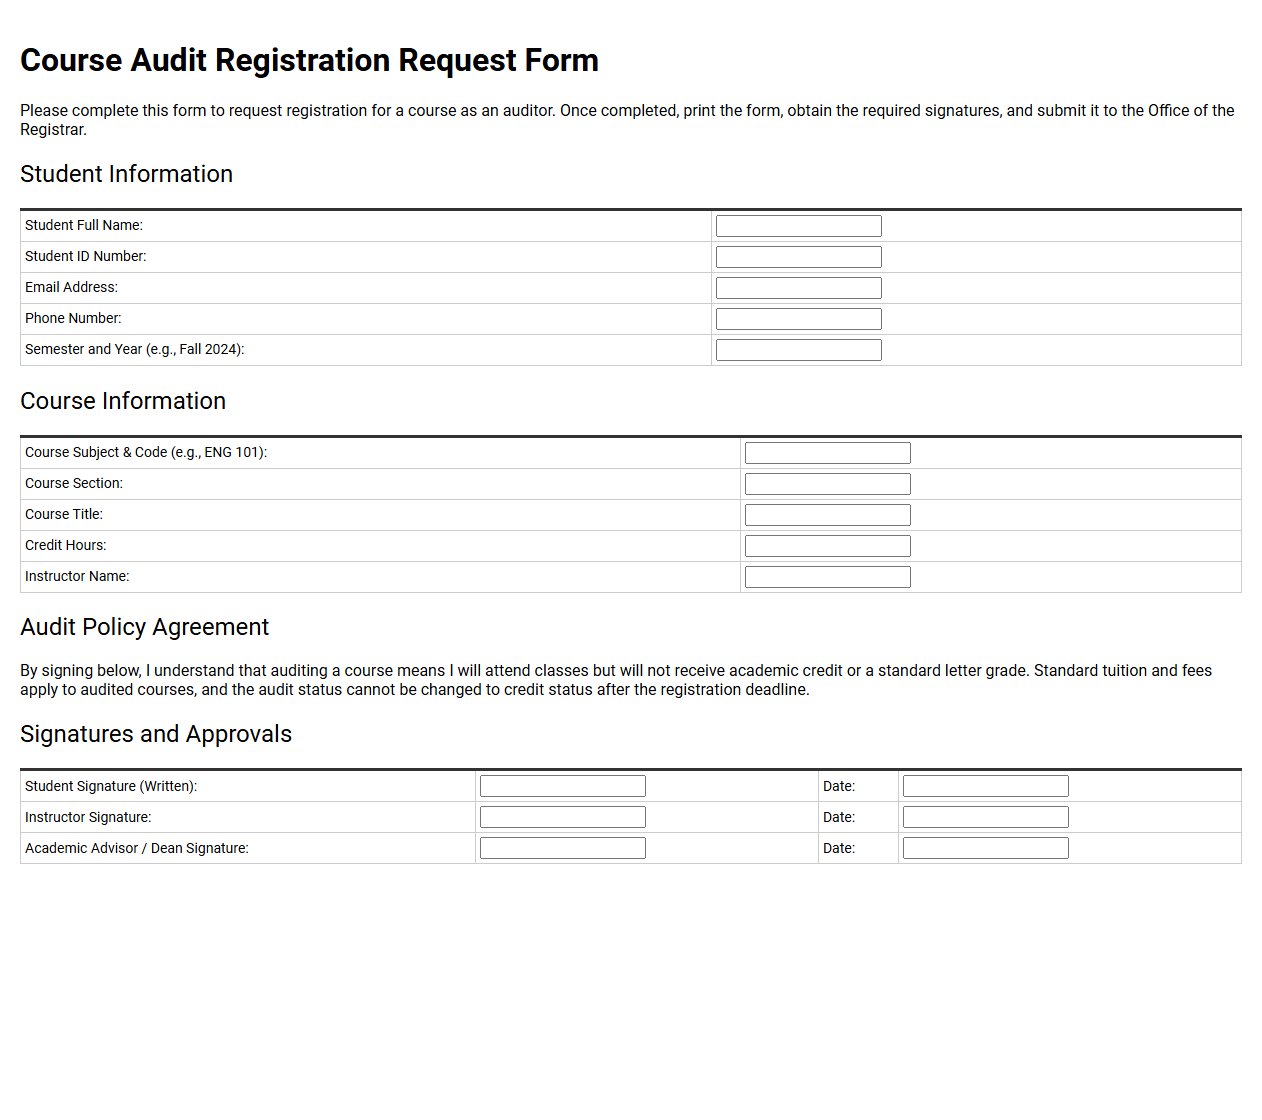Click the 'Course Section:' label
Screen dimensions: 1262x1120
coord(74,484)
